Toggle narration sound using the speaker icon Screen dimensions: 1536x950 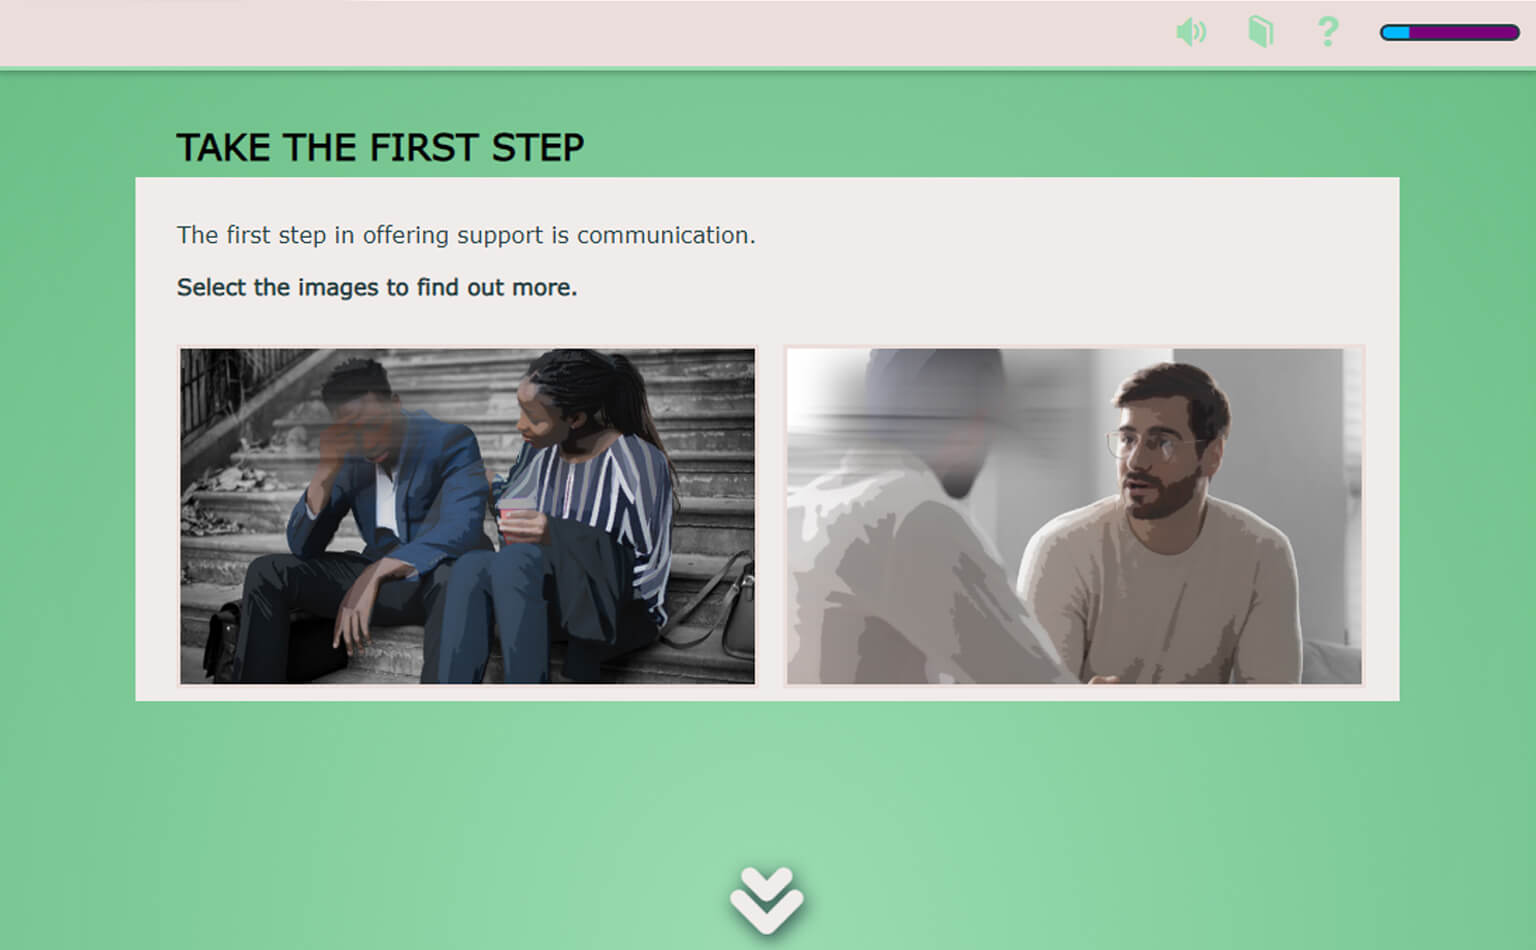point(1191,32)
